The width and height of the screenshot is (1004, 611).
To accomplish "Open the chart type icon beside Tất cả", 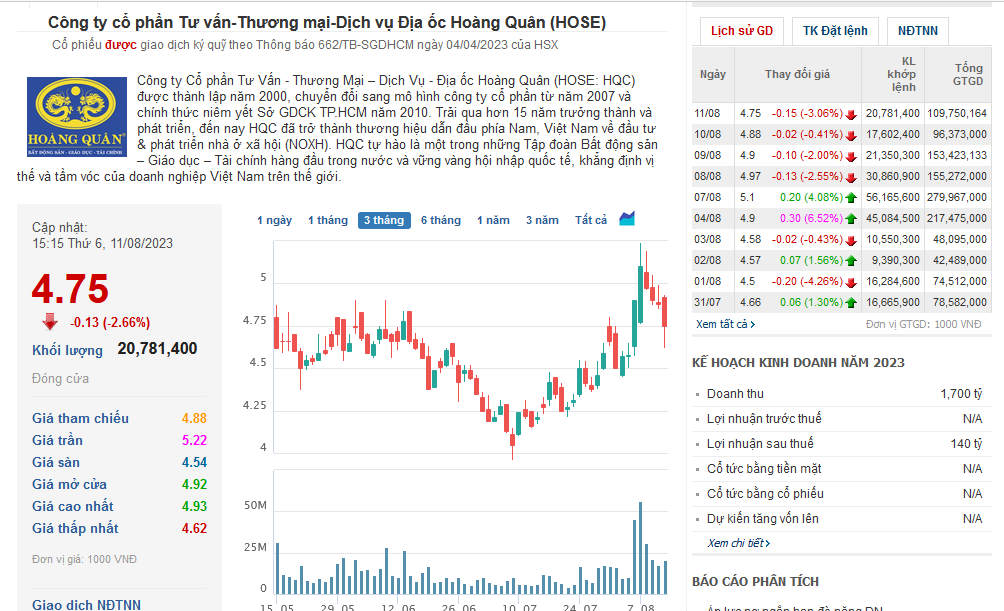I will pos(627,219).
